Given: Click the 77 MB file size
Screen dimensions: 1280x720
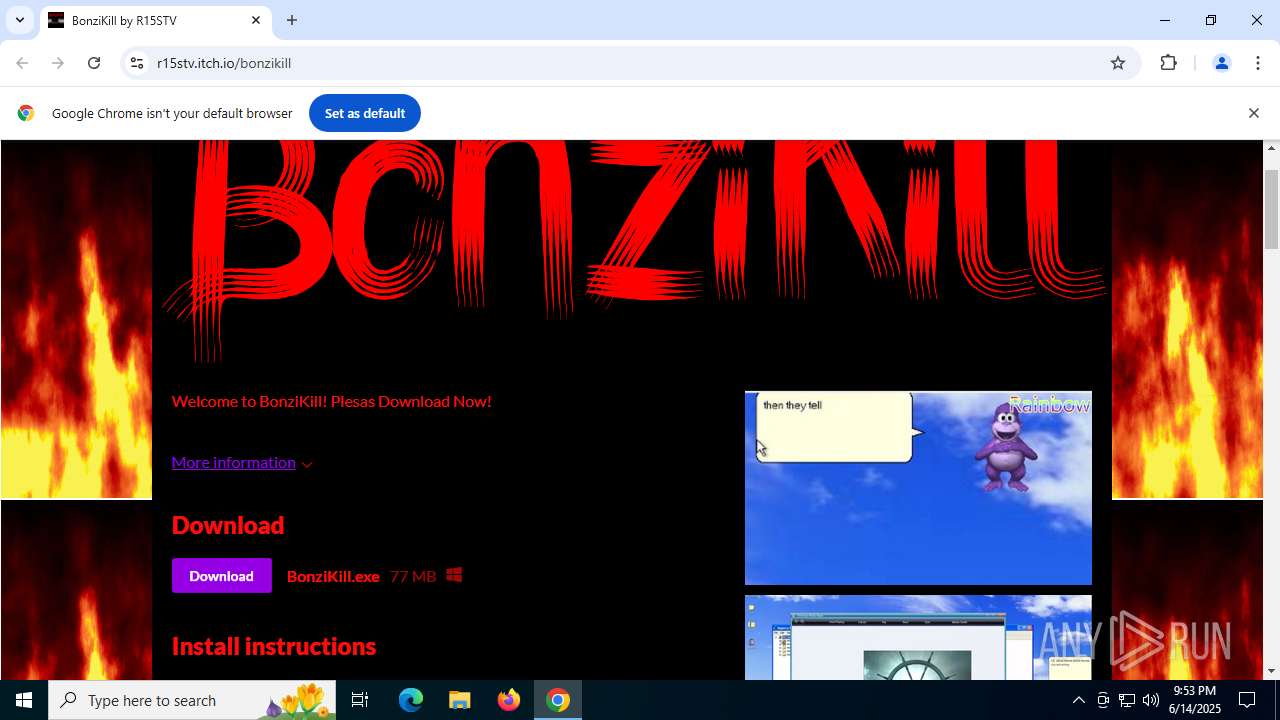Looking at the screenshot, I should [413, 576].
